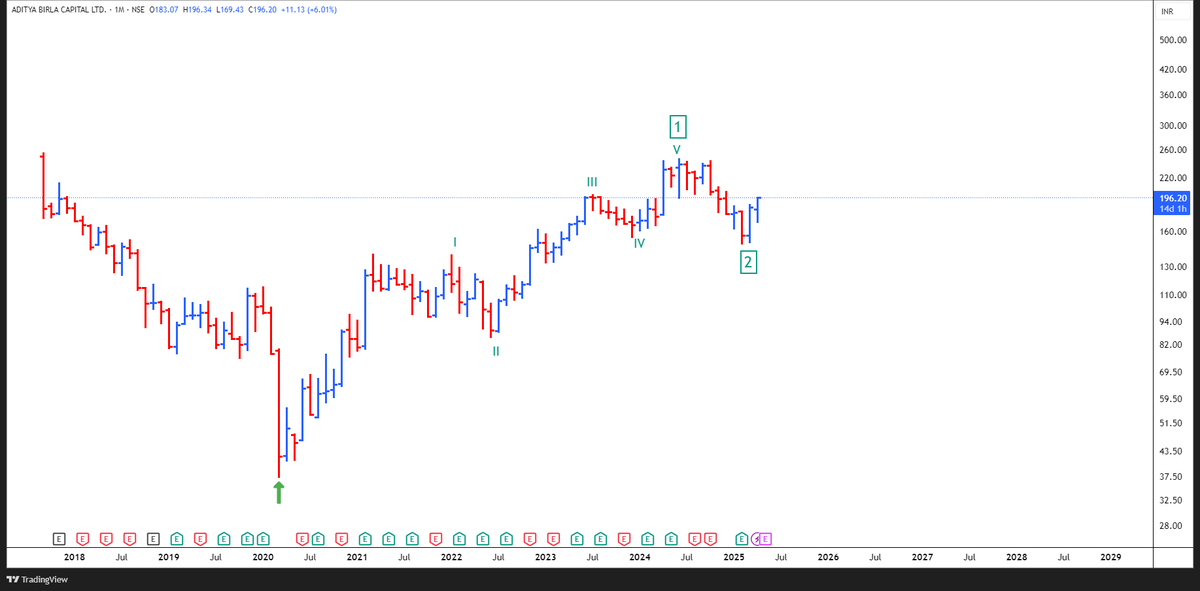This screenshot has height=591, width=1200.
Task: Click the 69.50 price scale label
Action: [x=1170, y=372]
